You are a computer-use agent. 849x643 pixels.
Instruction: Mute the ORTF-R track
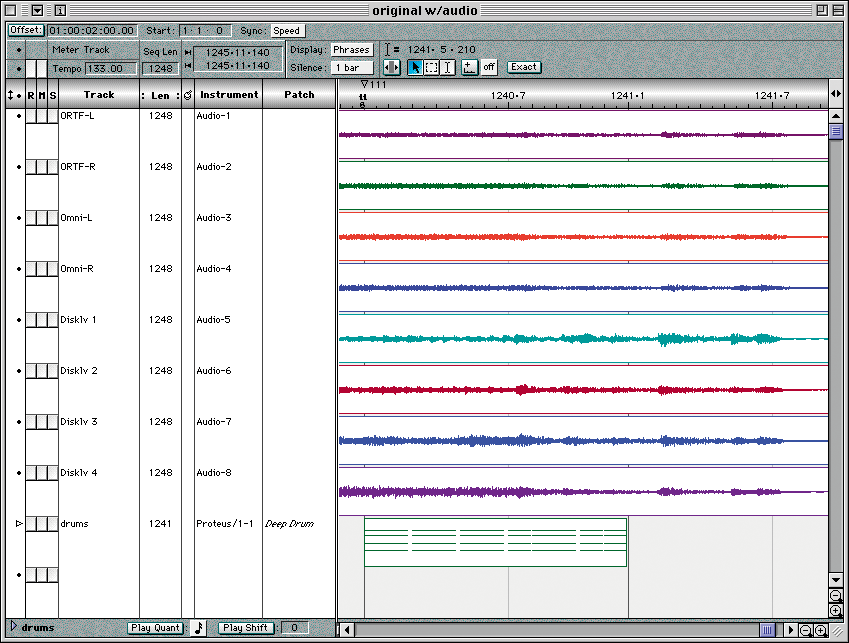pos(42,167)
